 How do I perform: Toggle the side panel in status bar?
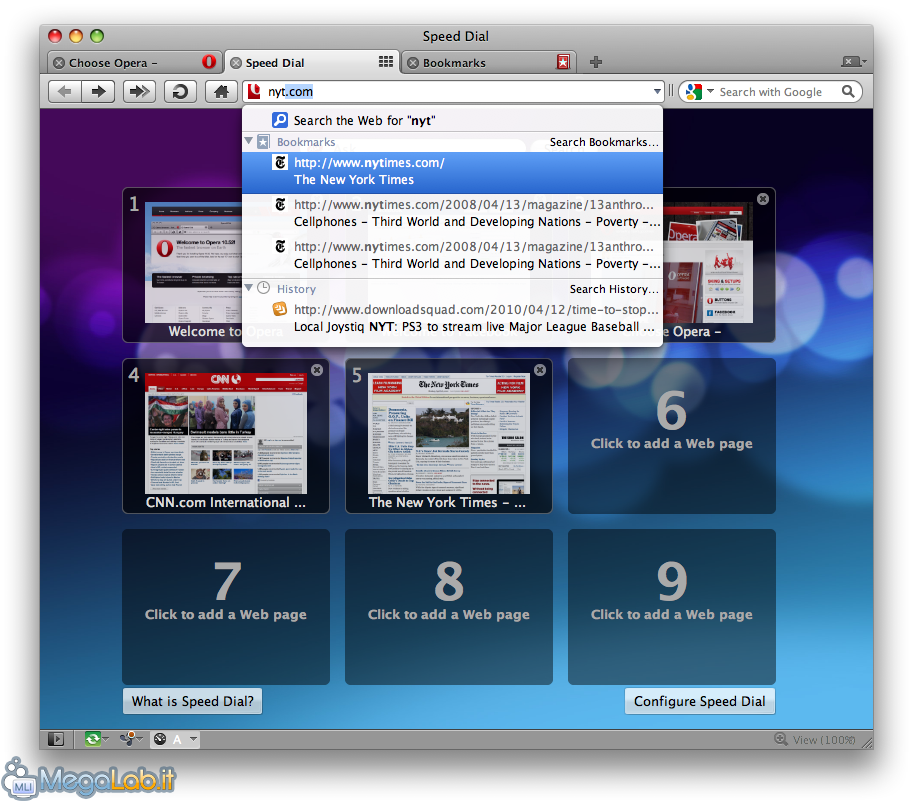point(56,739)
